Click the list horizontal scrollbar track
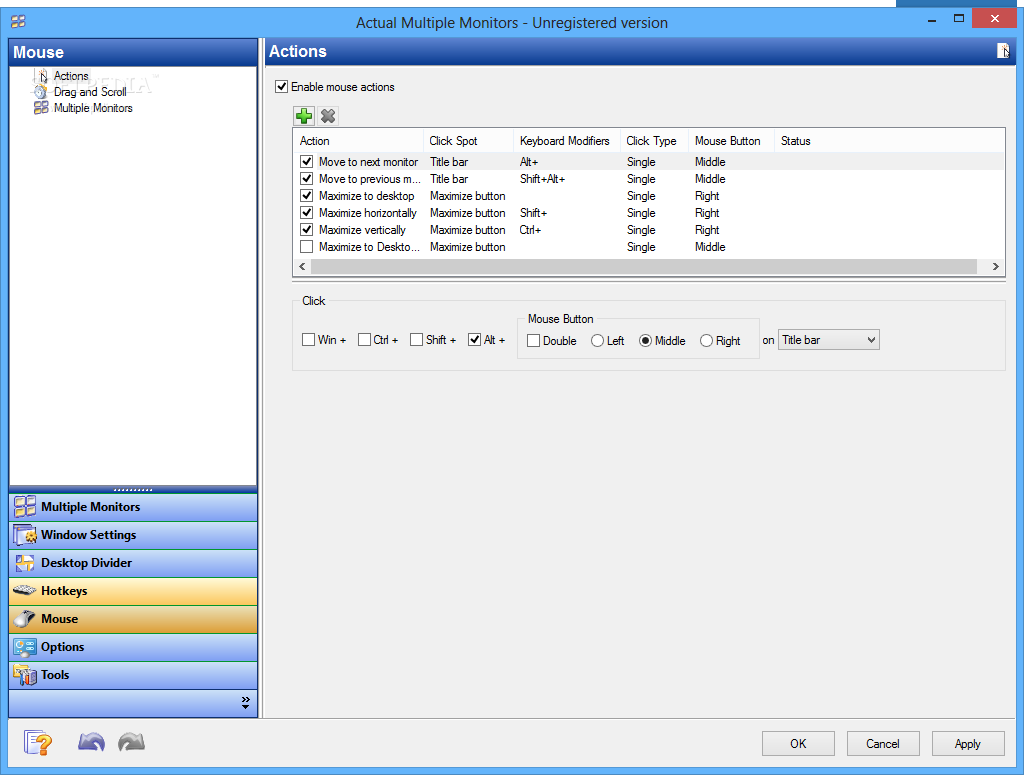The width and height of the screenshot is (1024, 775). coord(644,266)
